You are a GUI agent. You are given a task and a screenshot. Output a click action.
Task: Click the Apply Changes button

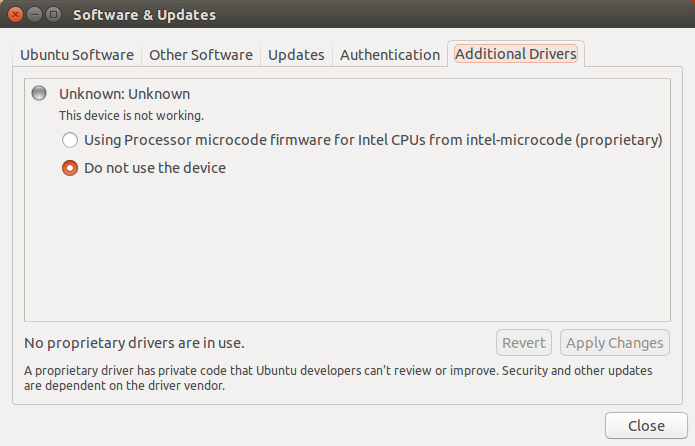(615, 343)
